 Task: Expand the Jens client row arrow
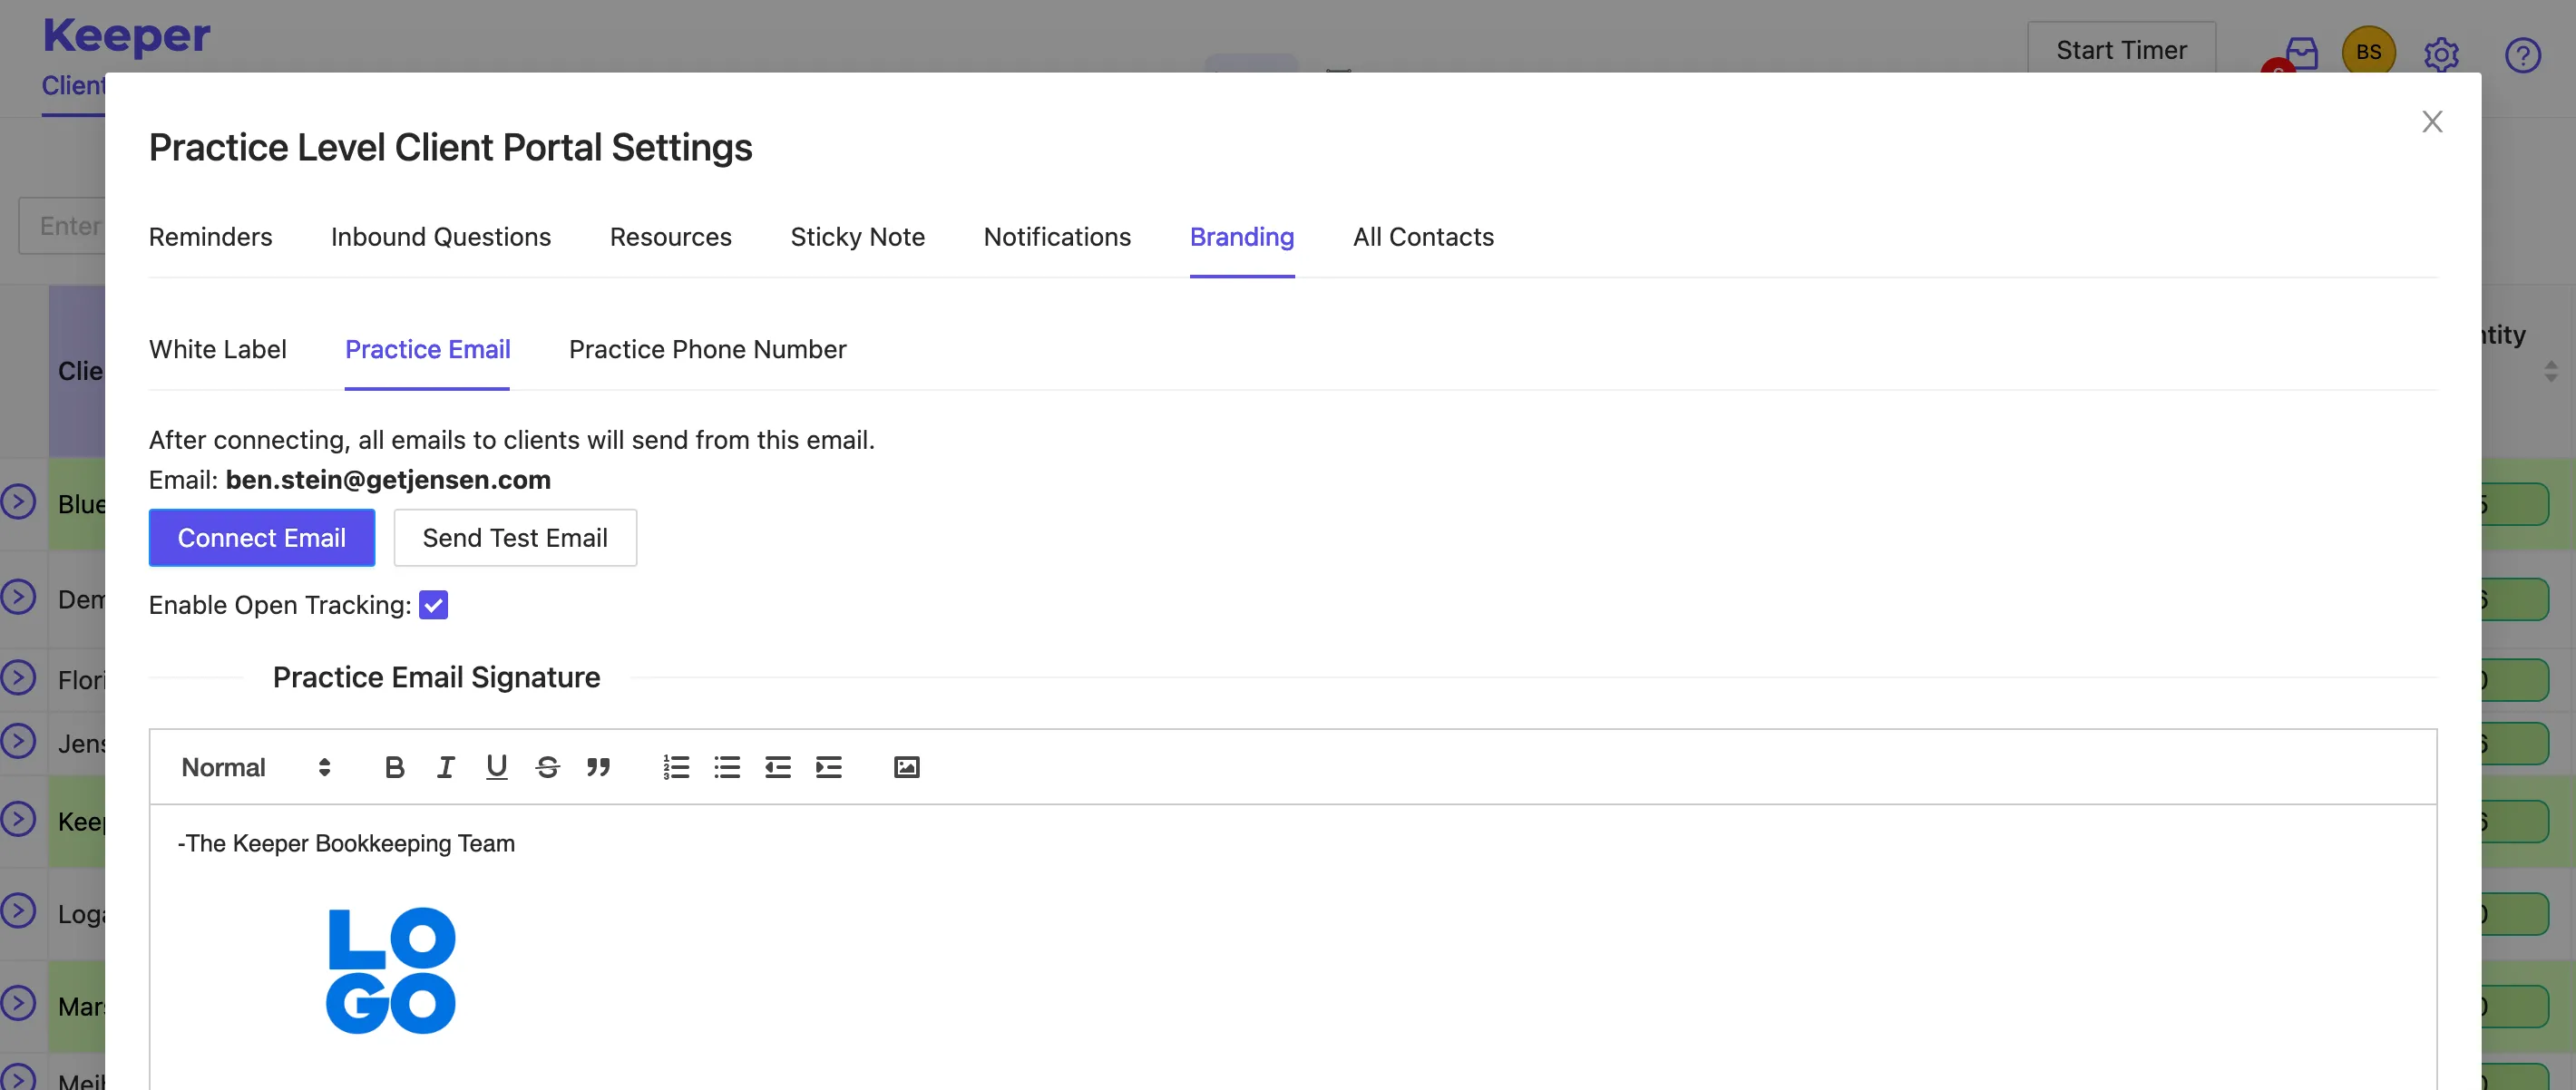pyautogui.click(x=18, y=741)
